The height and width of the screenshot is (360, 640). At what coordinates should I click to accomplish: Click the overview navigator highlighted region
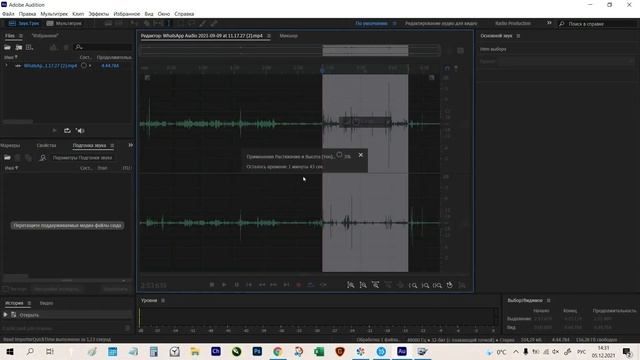pyautogui.click(x=365, y=51)
